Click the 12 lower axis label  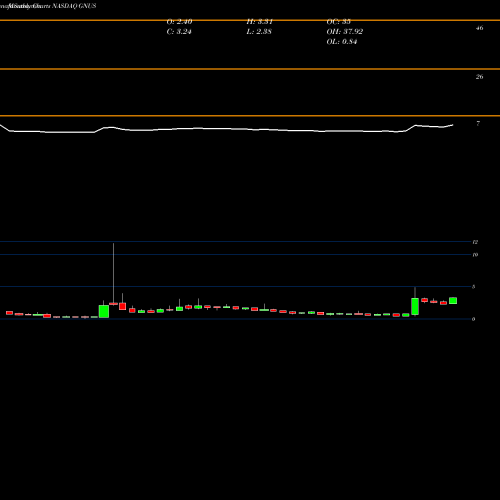click(x=475, y=242)
